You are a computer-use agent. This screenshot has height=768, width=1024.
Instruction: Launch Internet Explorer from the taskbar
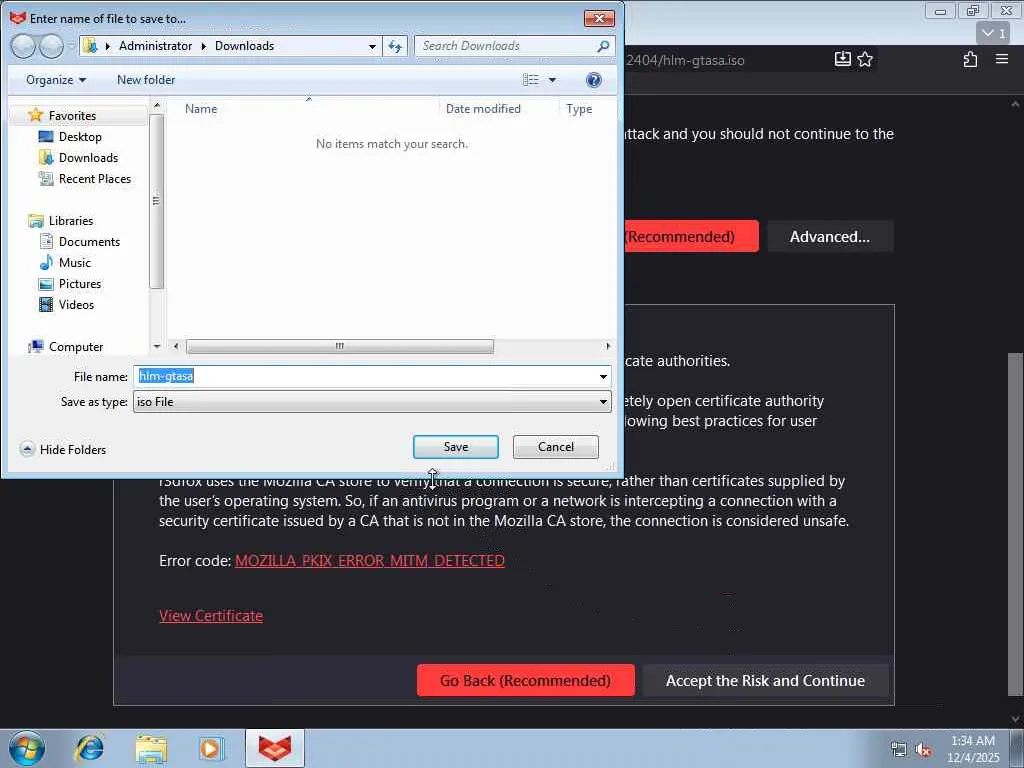89,748
